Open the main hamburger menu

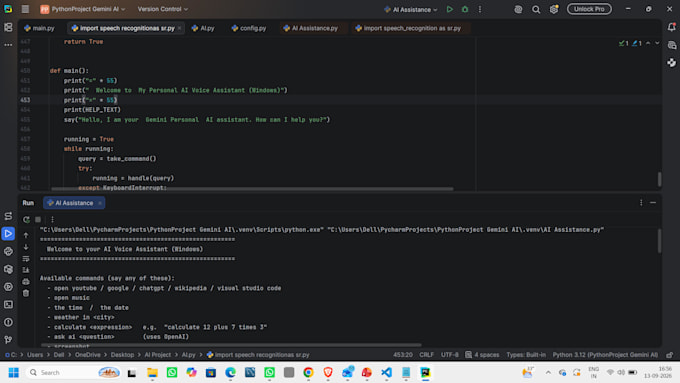point(25,9)
